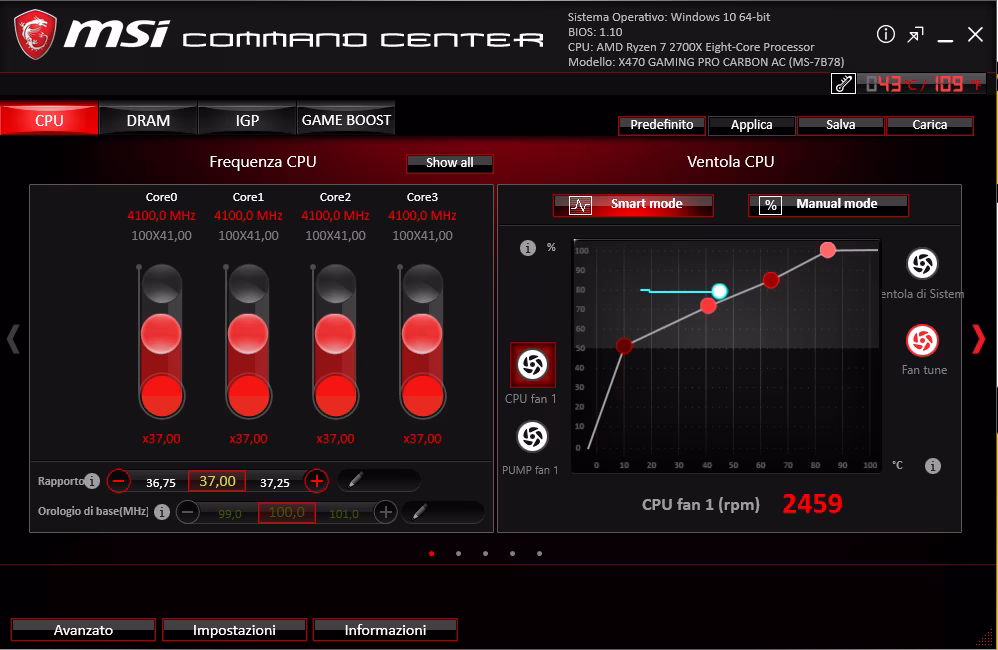Click the Salva button
Image resolution: width=998 pixels, height=650 pixels.
[x=840, y=125]
